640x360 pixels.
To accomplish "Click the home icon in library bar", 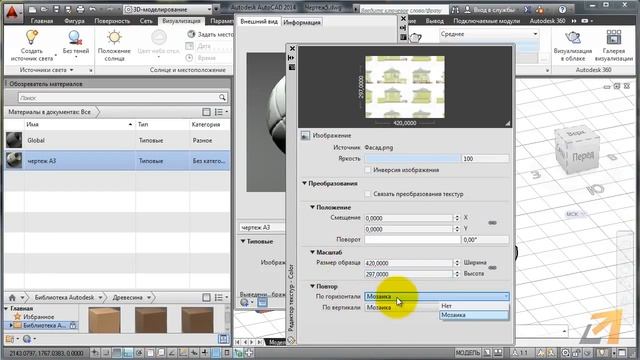I will point(12,298).
